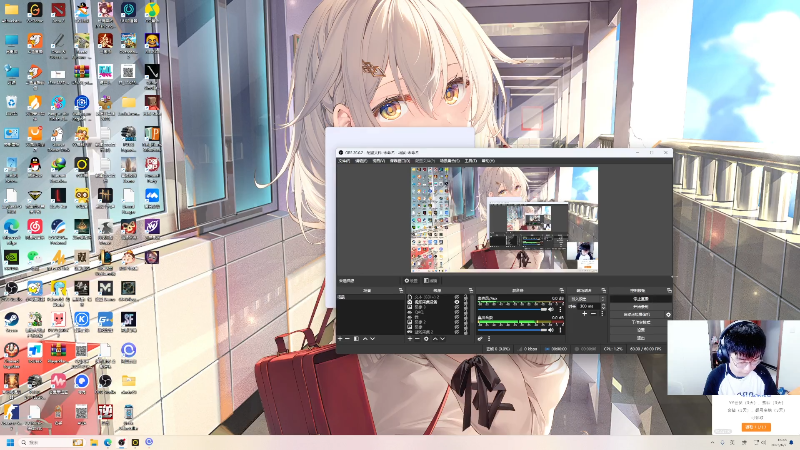Image resolution: width=800 pixels, height=450 pixels.
Task: Open the Help menu in OBS
Action: pos(488,161)
